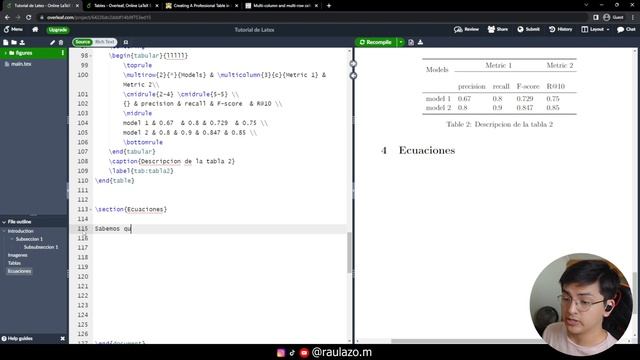This screenshot has height=360, width=640.
Task: Open Share dialog
Action: [x=498, y=29]
